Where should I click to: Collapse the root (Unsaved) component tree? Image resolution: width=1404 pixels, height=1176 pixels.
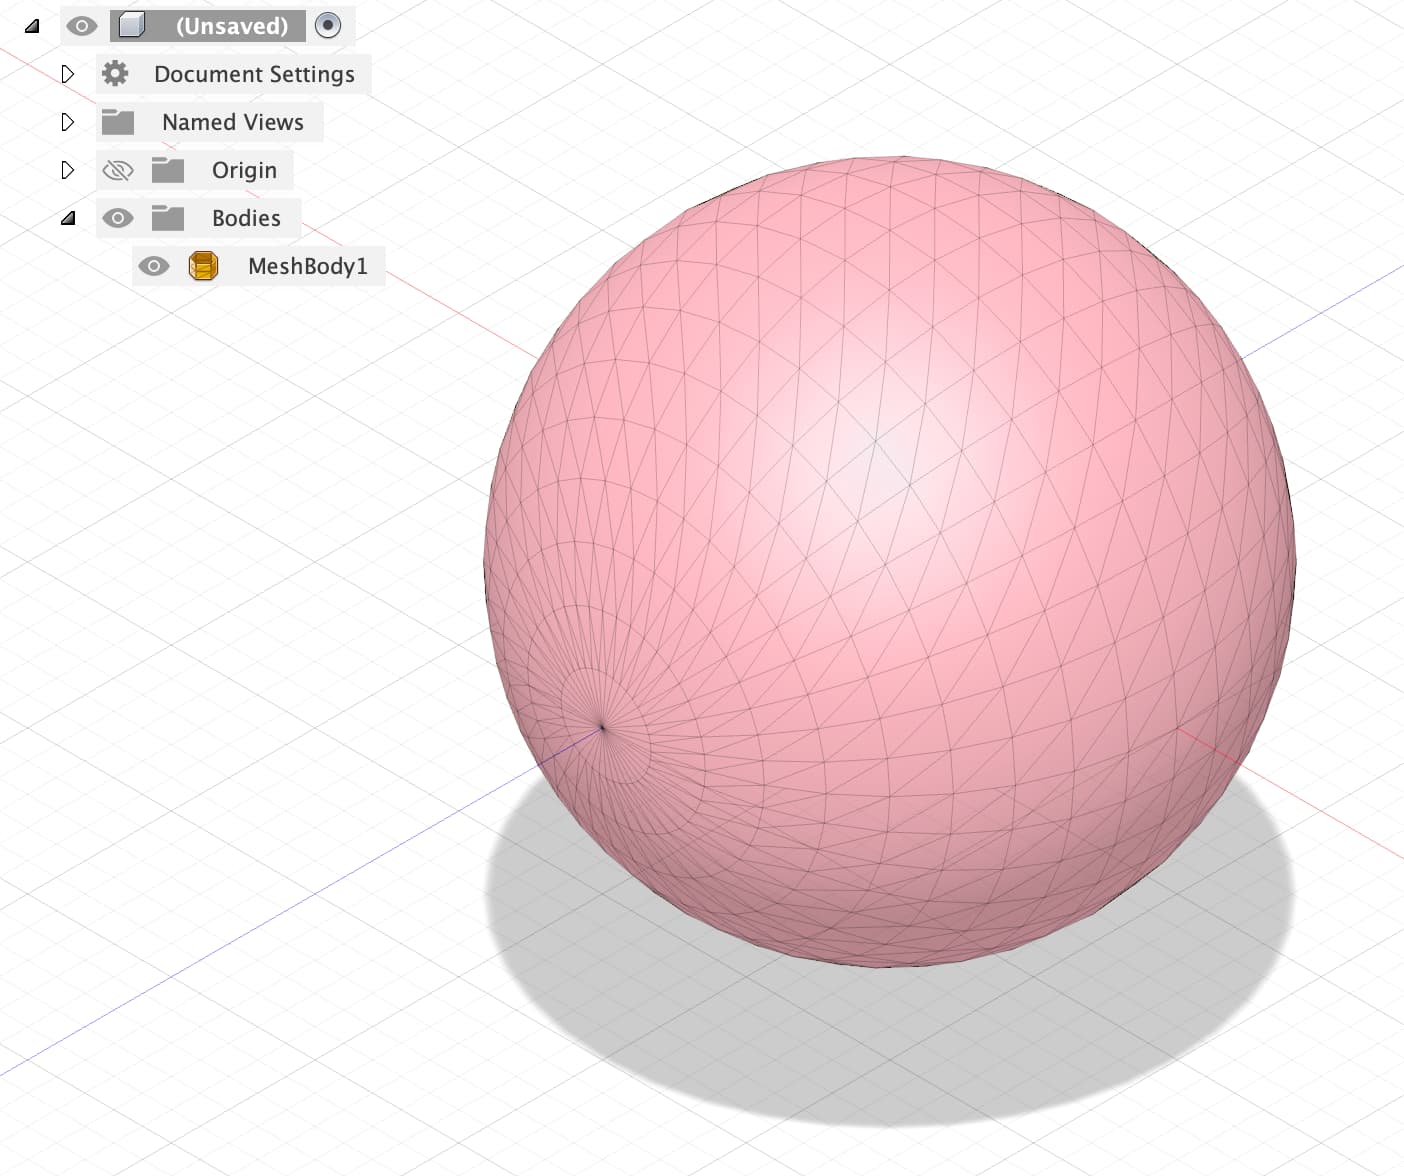(x=32, y=26)
